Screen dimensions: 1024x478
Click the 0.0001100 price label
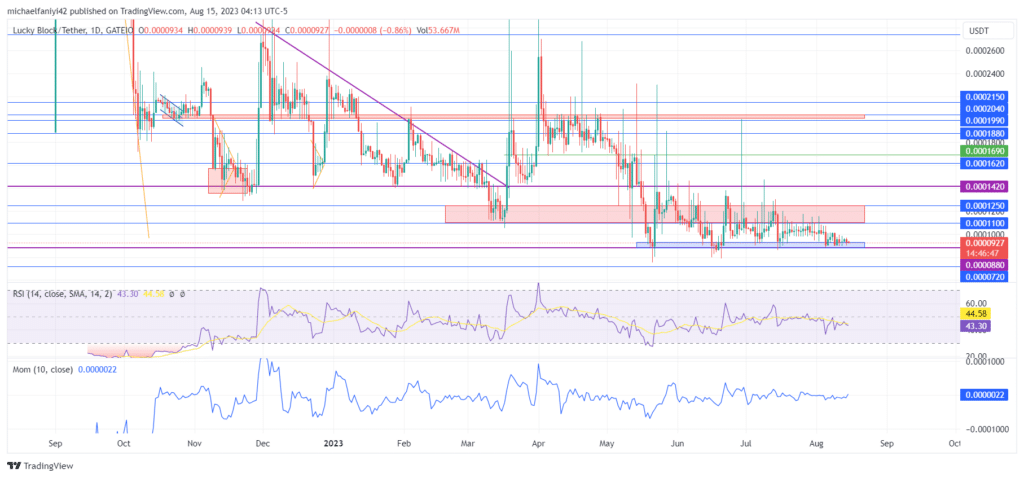pyautogui.click(x=985, y=223)
